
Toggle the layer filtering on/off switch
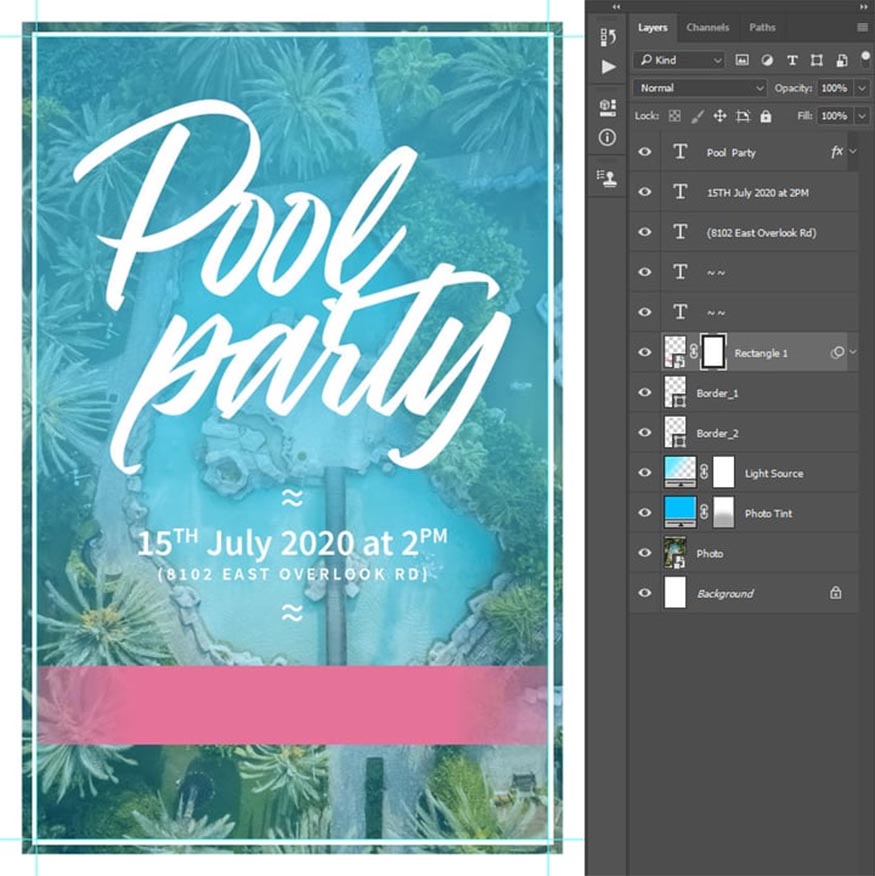click(x=866, y=58)
